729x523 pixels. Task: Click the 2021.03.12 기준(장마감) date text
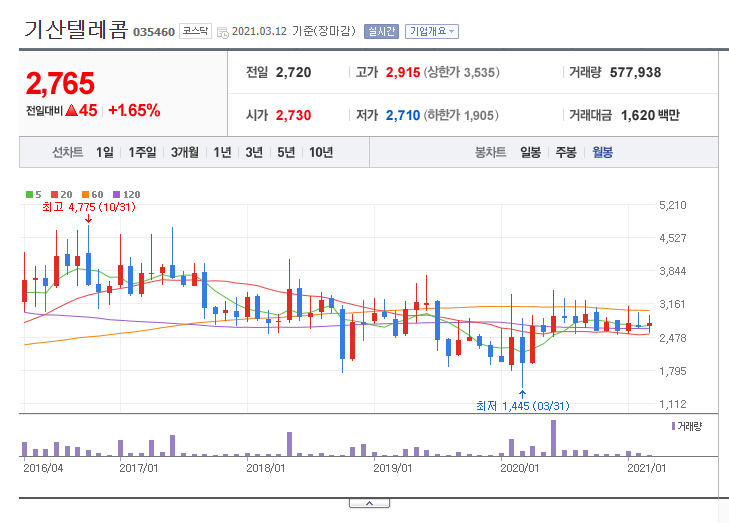tap(293, 31)
